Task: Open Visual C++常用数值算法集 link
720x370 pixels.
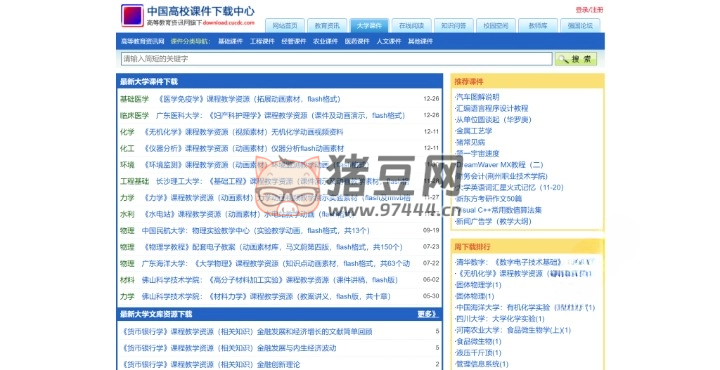Action: pos(498,210)
